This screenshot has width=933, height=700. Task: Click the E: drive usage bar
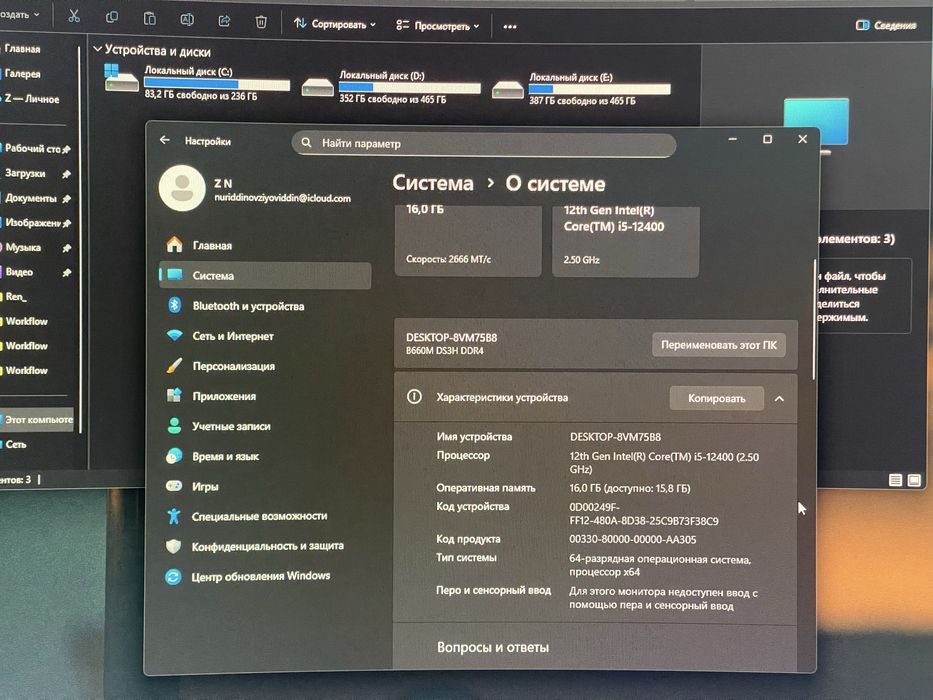point(599,89)
